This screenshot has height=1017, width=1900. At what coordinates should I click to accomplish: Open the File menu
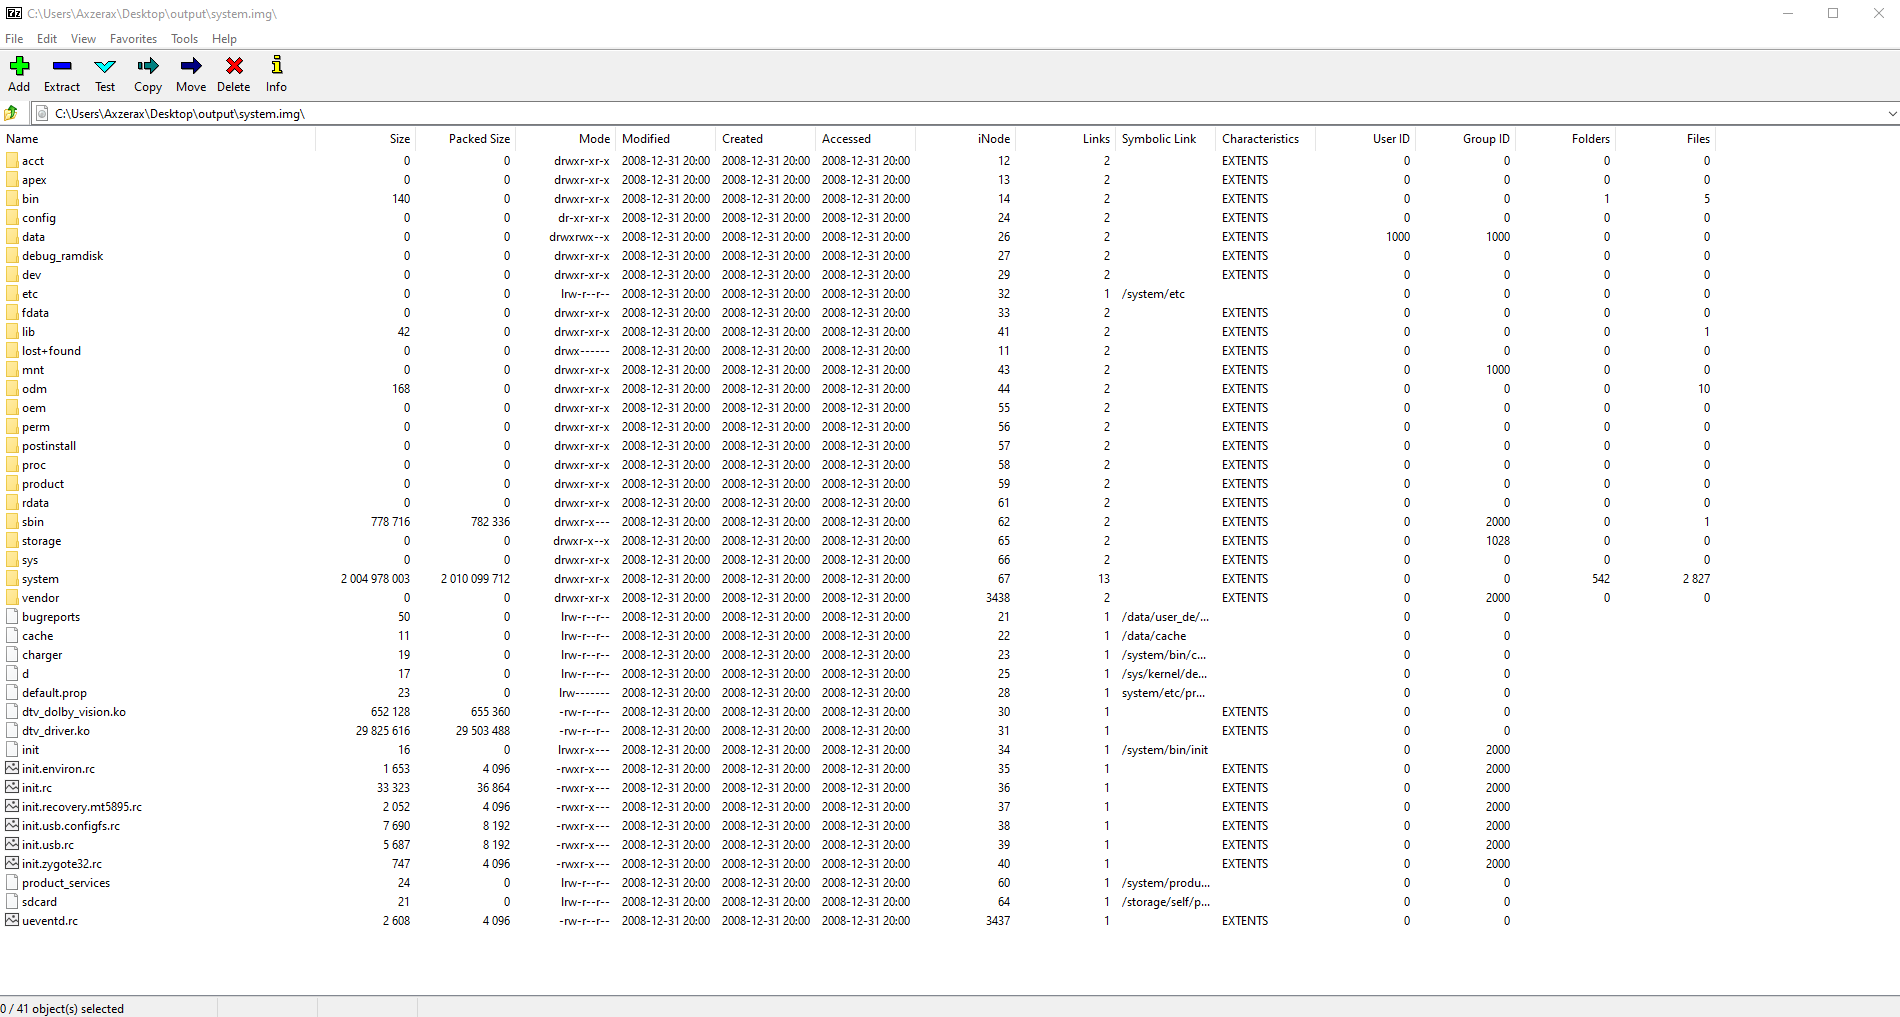(14, 39)
